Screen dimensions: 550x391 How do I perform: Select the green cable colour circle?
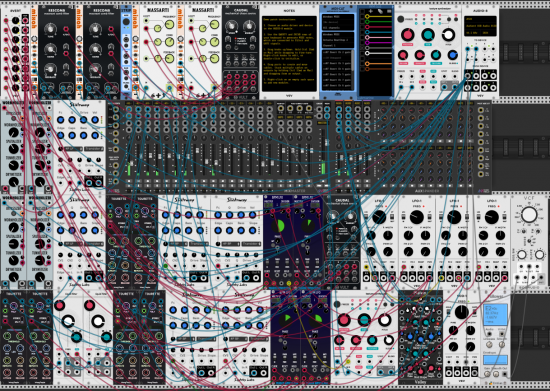point(367,22)
